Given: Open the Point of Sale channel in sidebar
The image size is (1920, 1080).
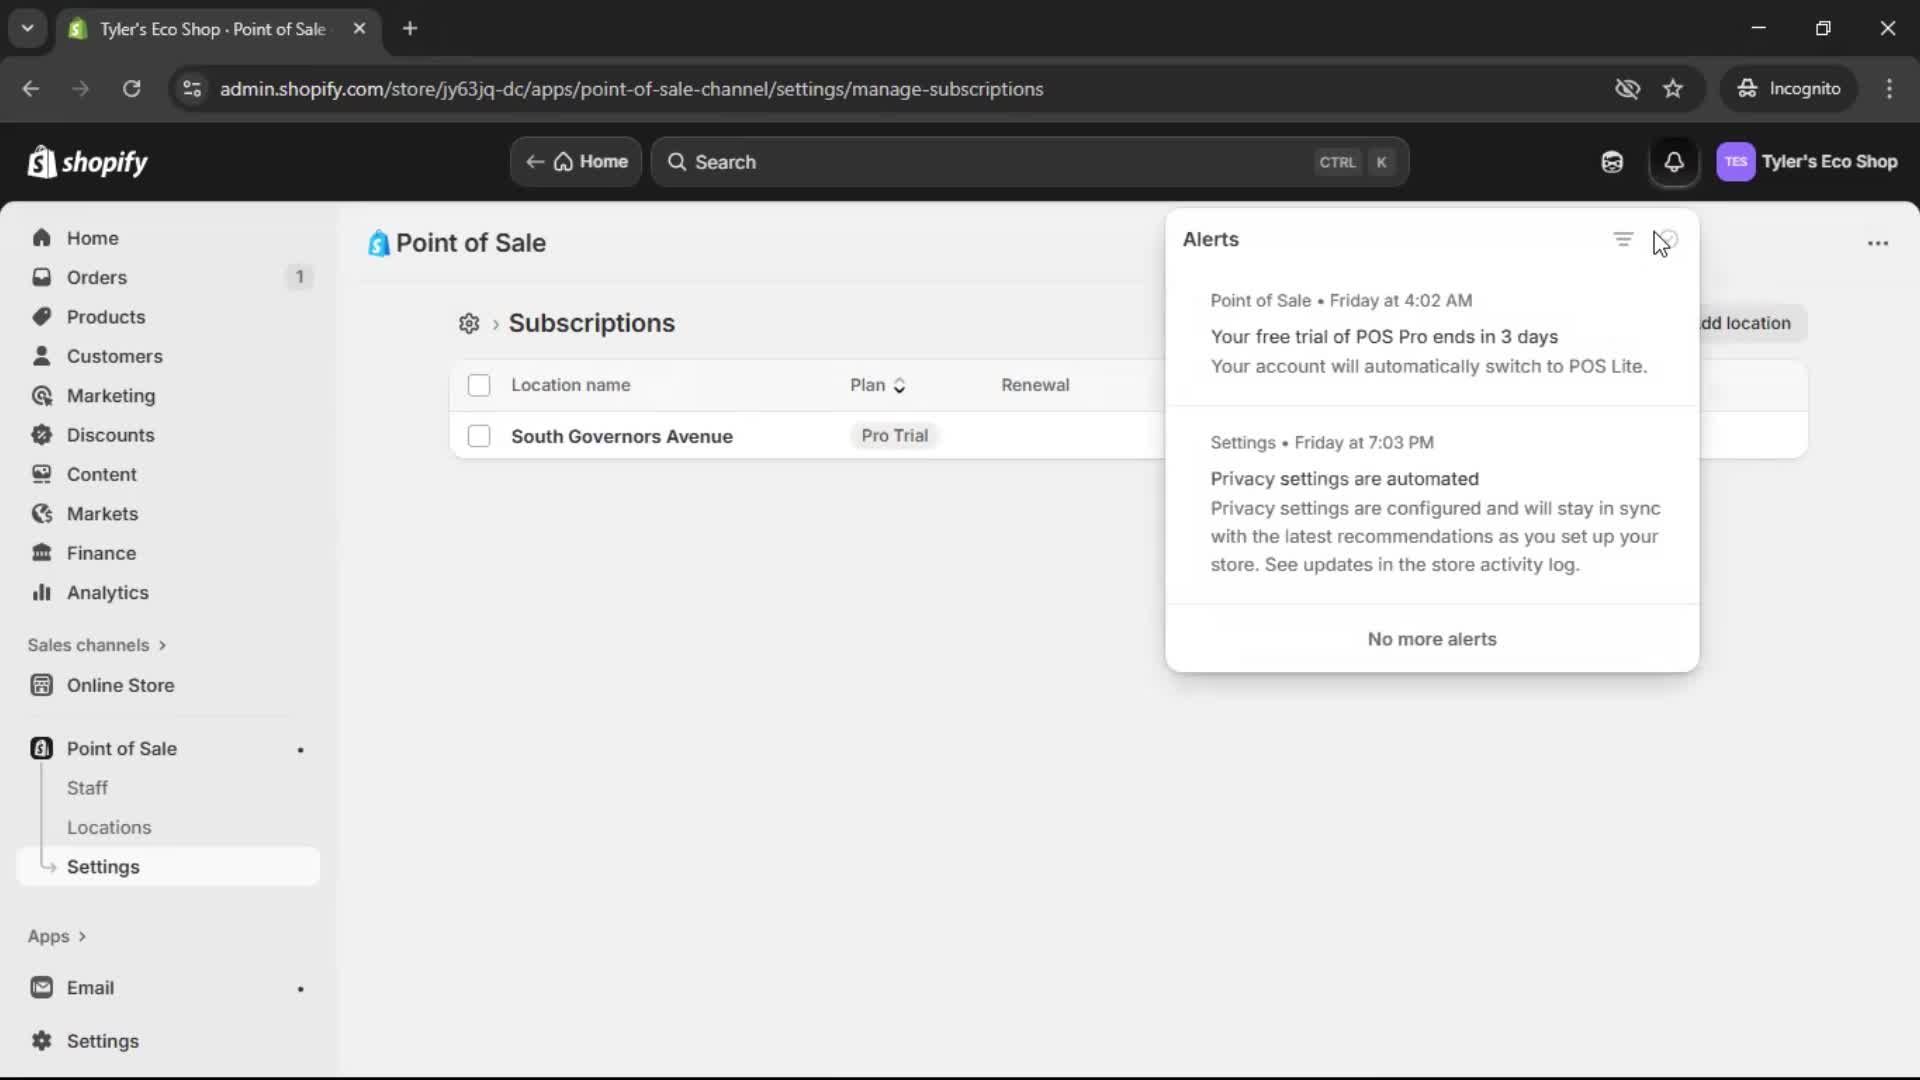Looking at the screenshot, I should pos(122,748).
